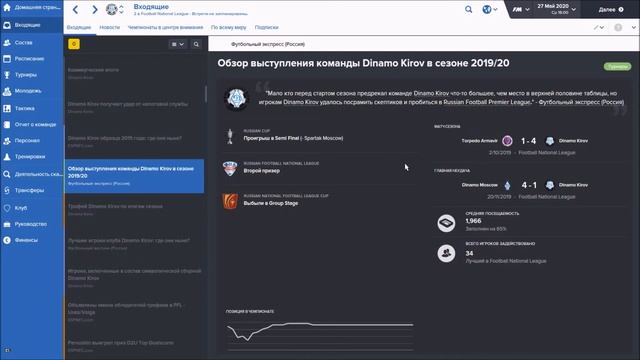Go forward with the right arrow
The height and width of the screenshot is (360, 640).
(x=94, y=9)
